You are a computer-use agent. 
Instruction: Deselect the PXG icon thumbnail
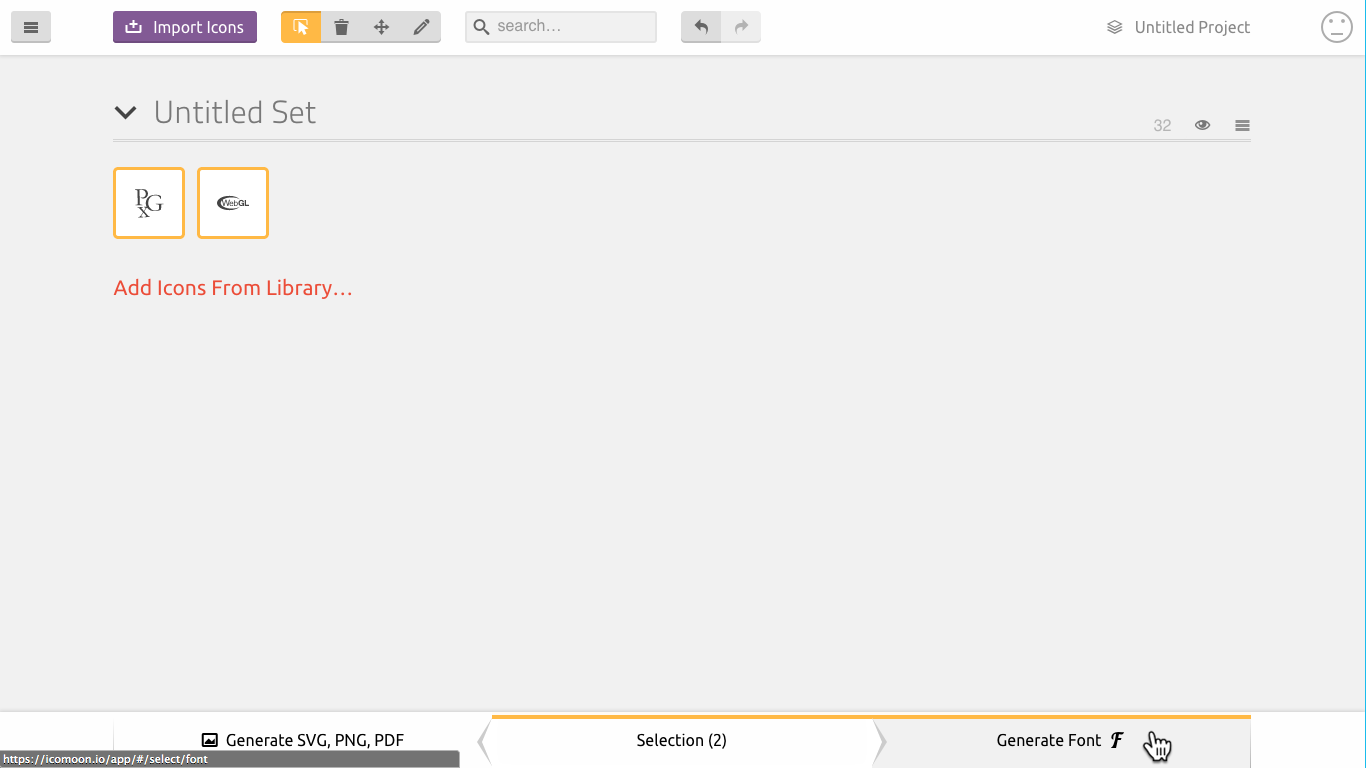pyautogui.click(x=149, y=203)
